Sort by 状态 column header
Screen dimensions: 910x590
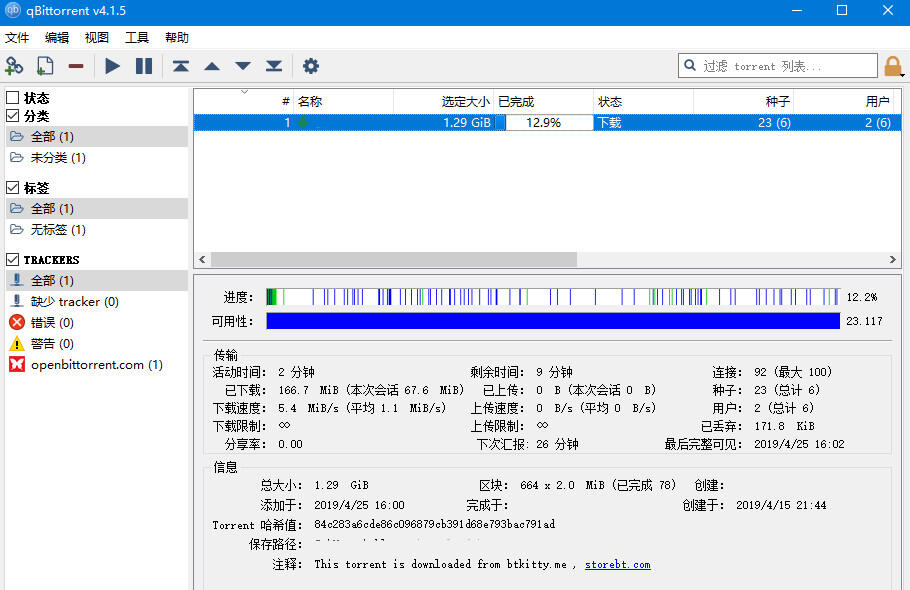tap(644, 102)
